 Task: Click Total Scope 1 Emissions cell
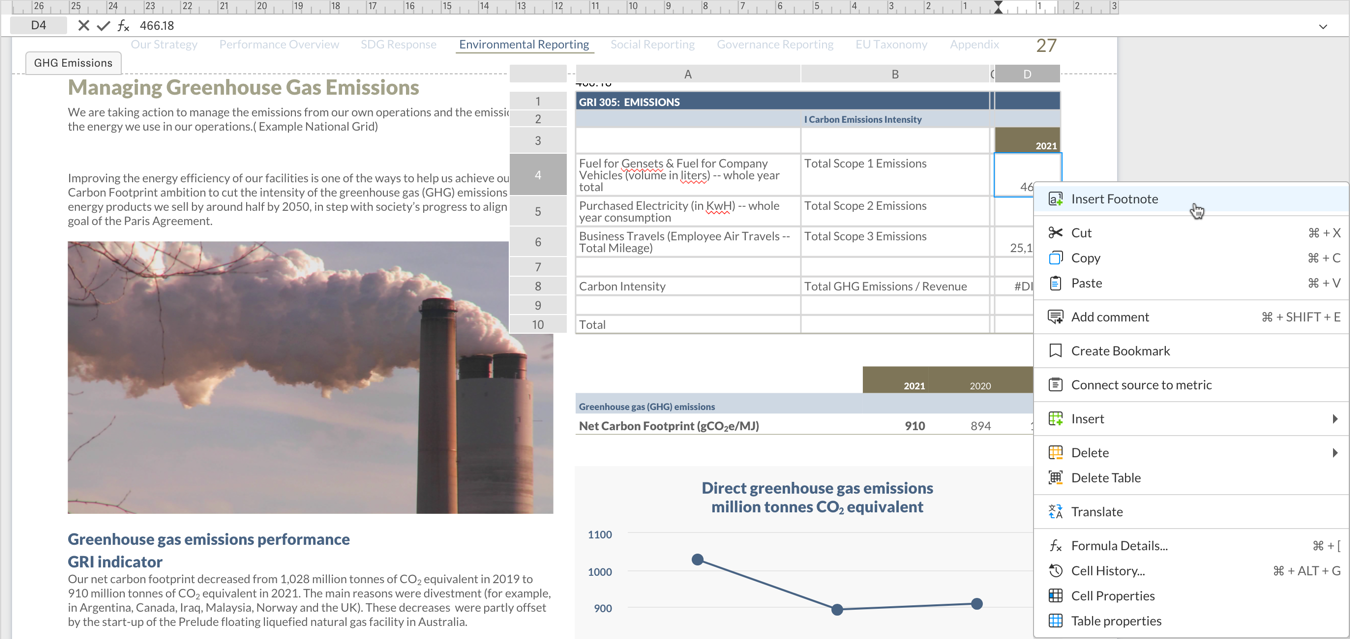click(x=896, y=175)
